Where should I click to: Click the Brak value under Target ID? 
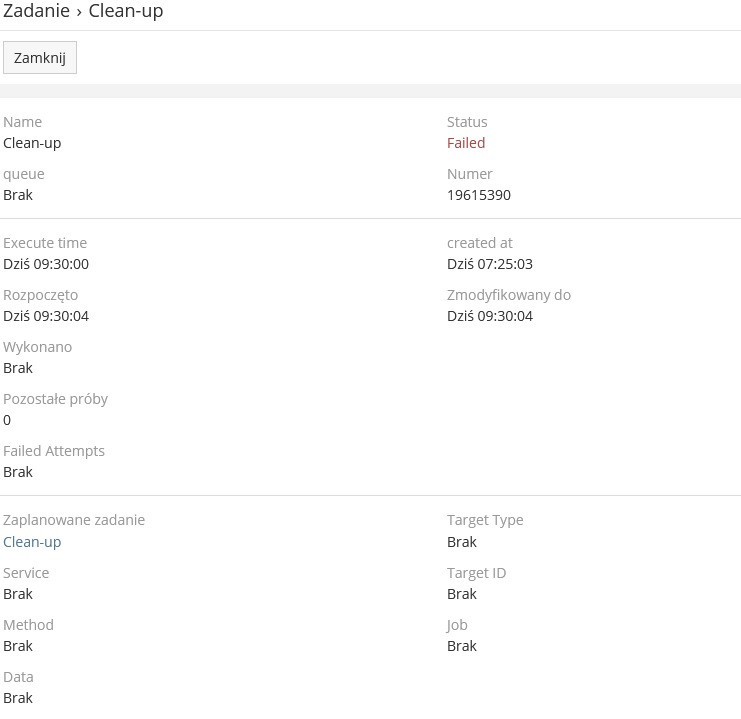click(x=462, y=594)
